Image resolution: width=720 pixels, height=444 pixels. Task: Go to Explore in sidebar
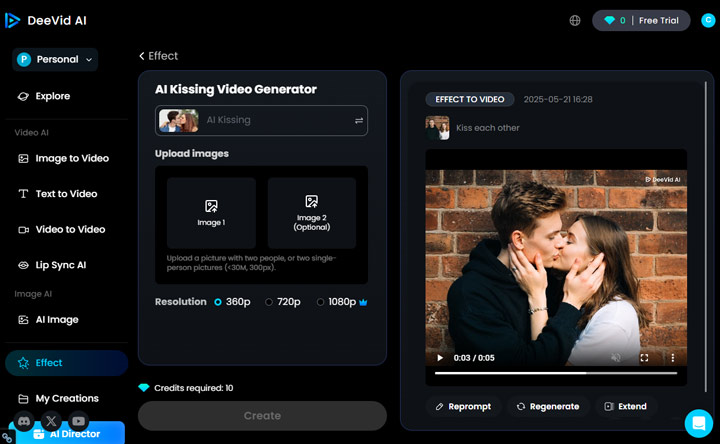[x=44, y=96]
